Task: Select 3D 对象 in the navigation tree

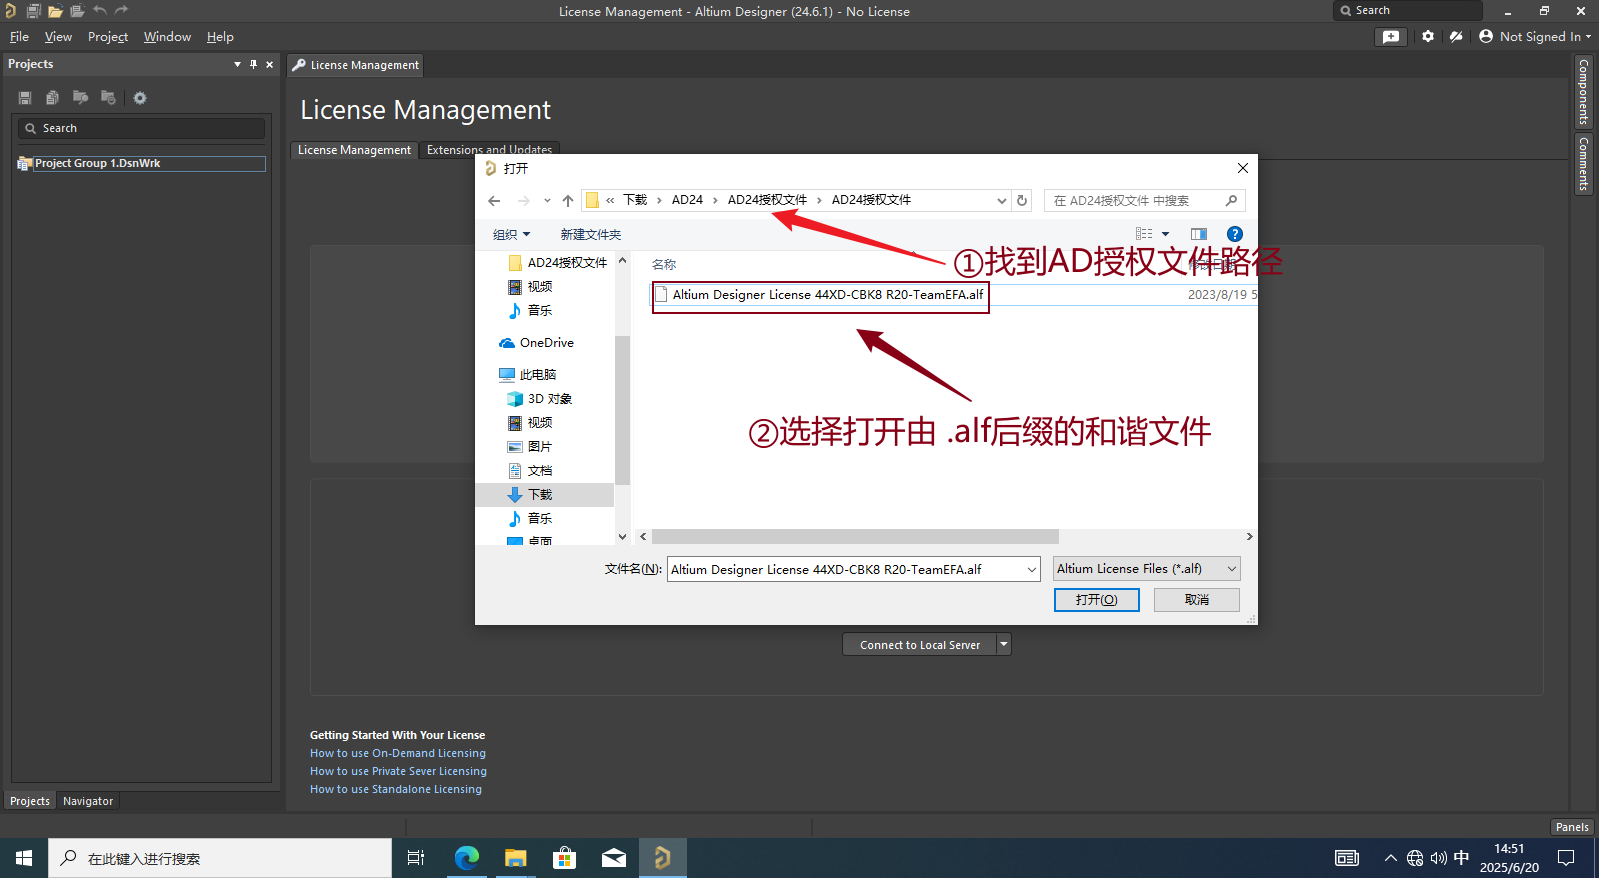Action: pyautogui.click(x=540, y=399)
